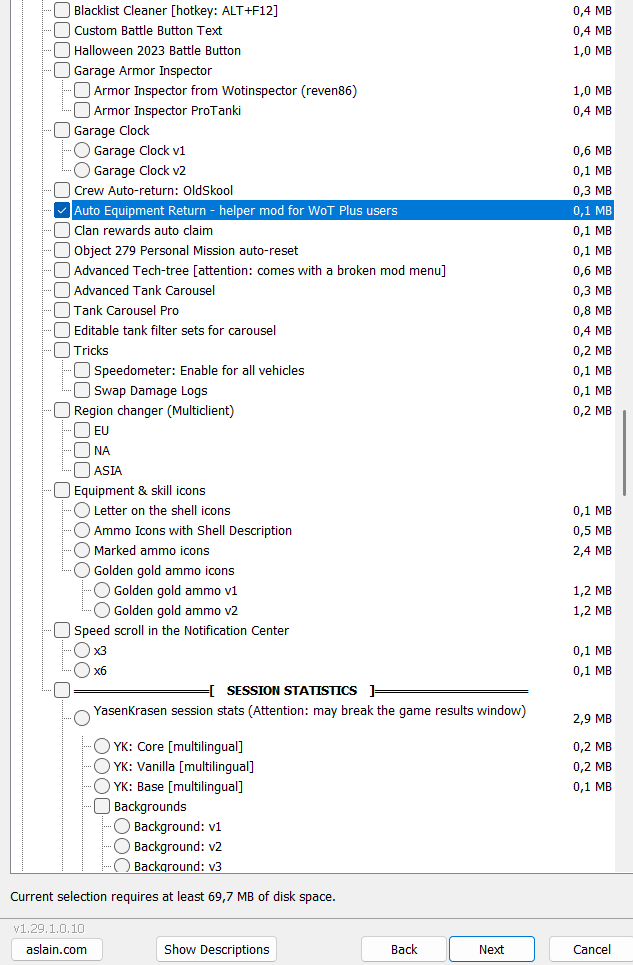Tick Armor Inspector ProTanki checkbox
This screenshot has height=965, width=633.
(x=82, y=110)
